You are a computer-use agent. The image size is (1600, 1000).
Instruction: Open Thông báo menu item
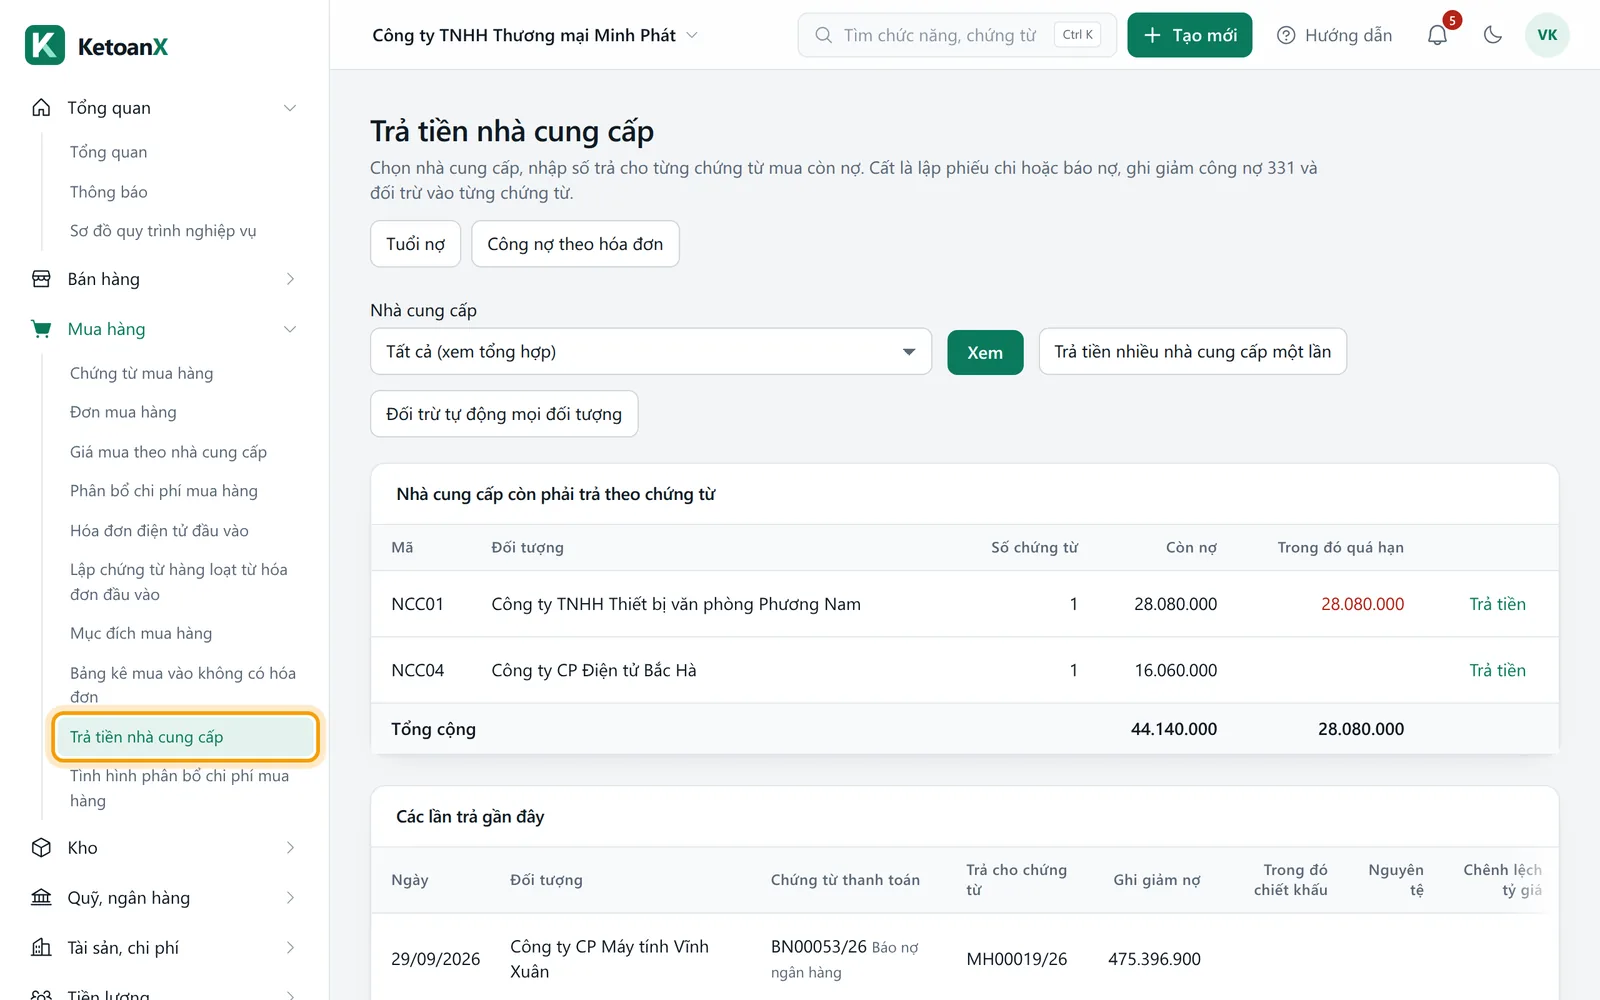pyautogui.click(x=109, y=192)
